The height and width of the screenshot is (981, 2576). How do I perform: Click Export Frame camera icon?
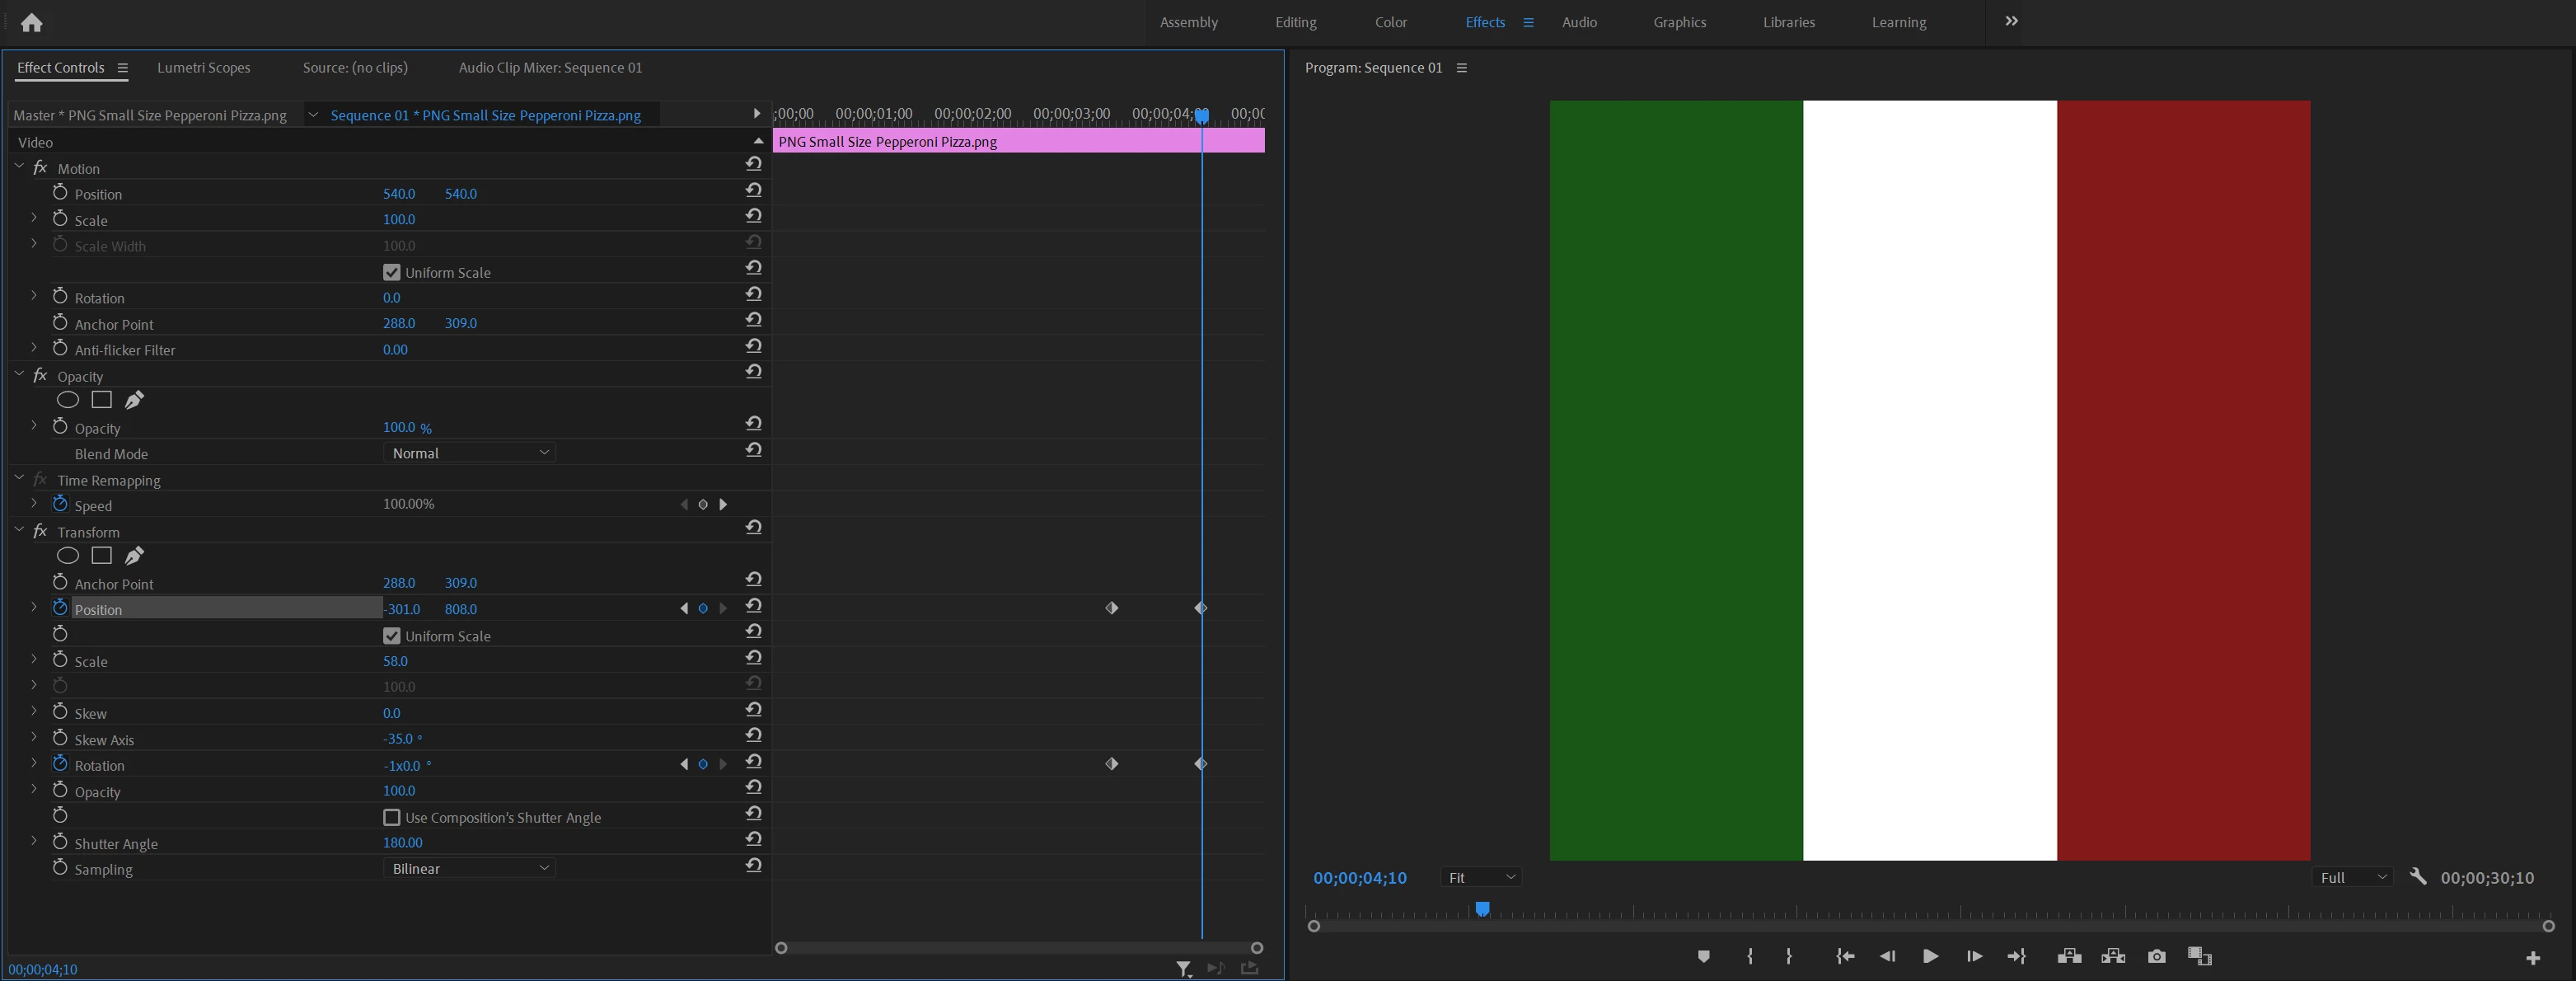pos(2156,957)
